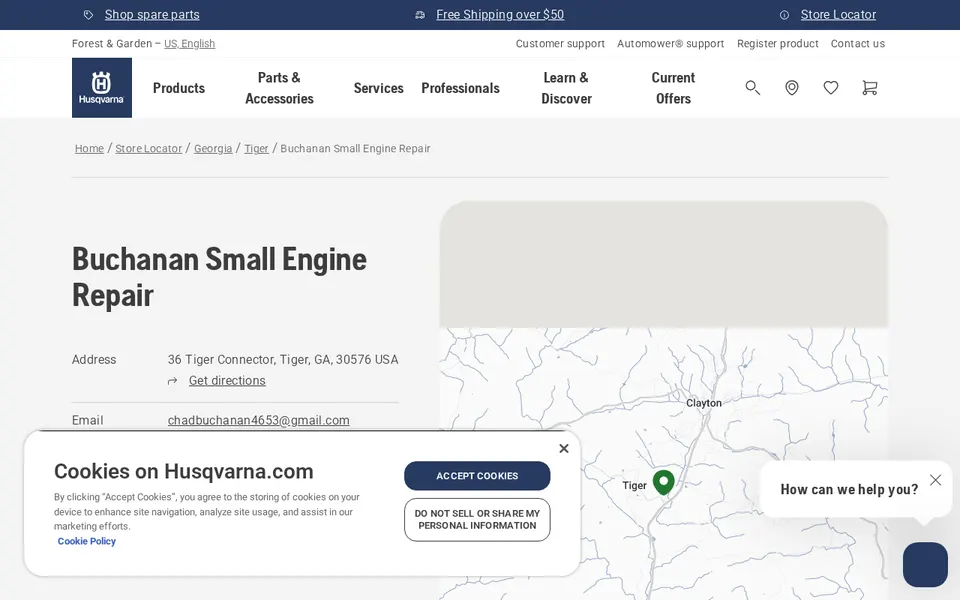960x600 pixels.
Task: Click Contact us link
Action: pyautogui.click(x=858, y=43)
